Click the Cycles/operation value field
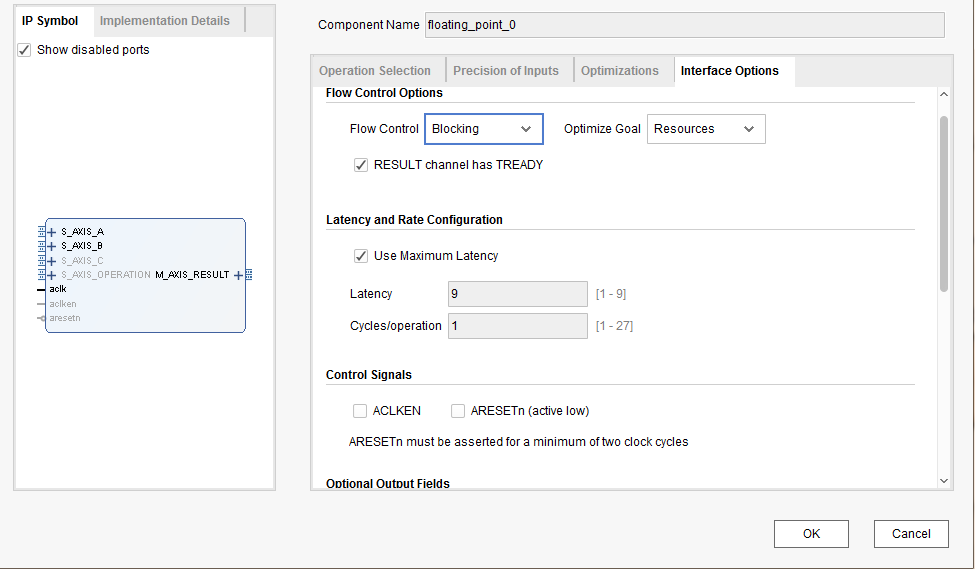 518,326
